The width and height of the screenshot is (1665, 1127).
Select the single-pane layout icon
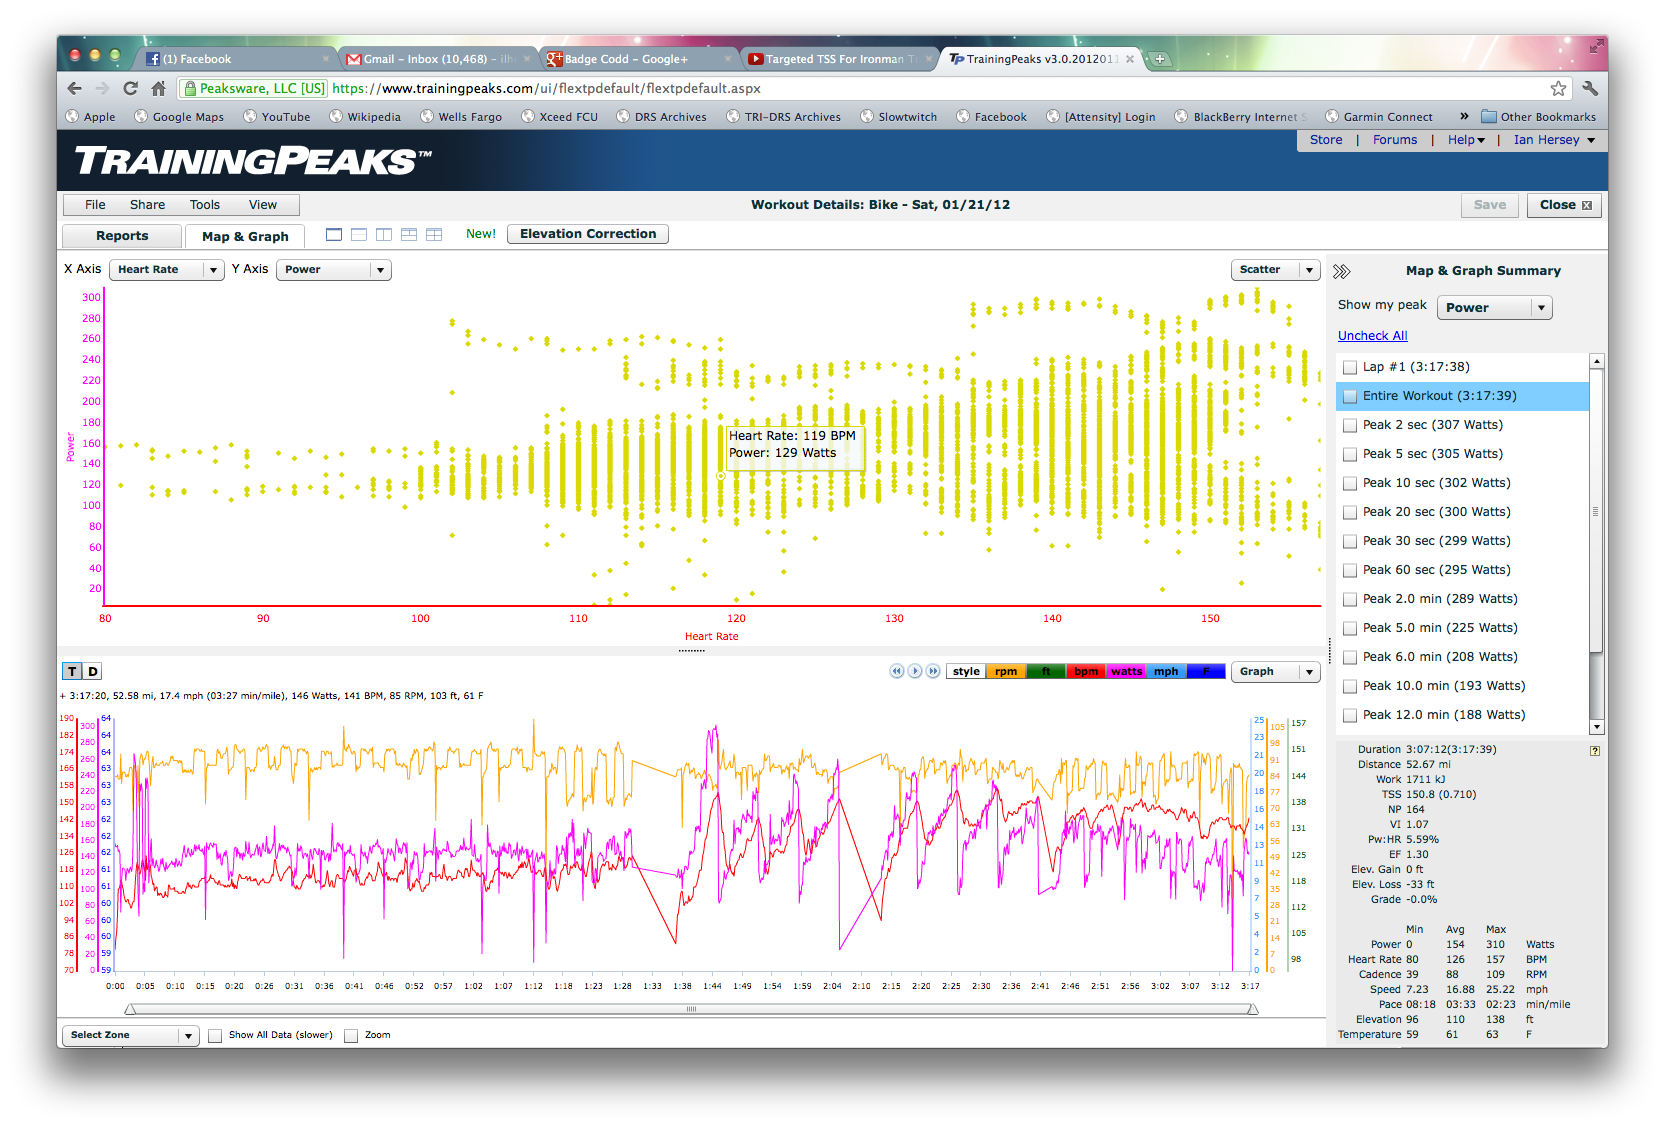(334, 235)
